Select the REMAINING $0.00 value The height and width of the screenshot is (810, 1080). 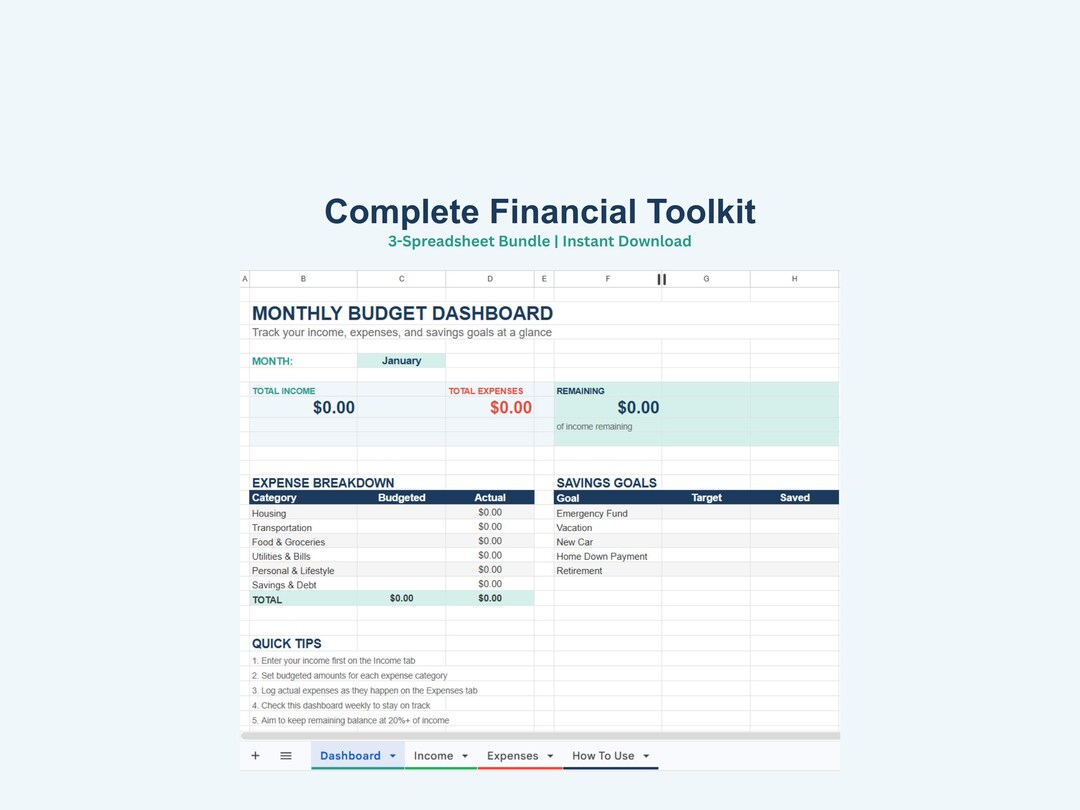pos(638,408)
